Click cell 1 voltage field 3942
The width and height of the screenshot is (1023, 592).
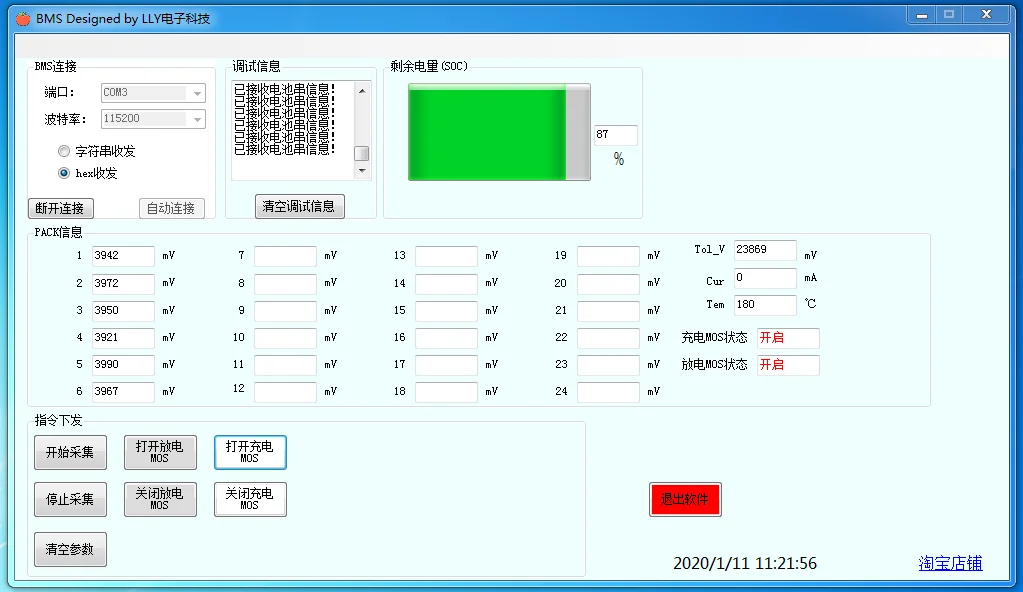tap(123, 256)
